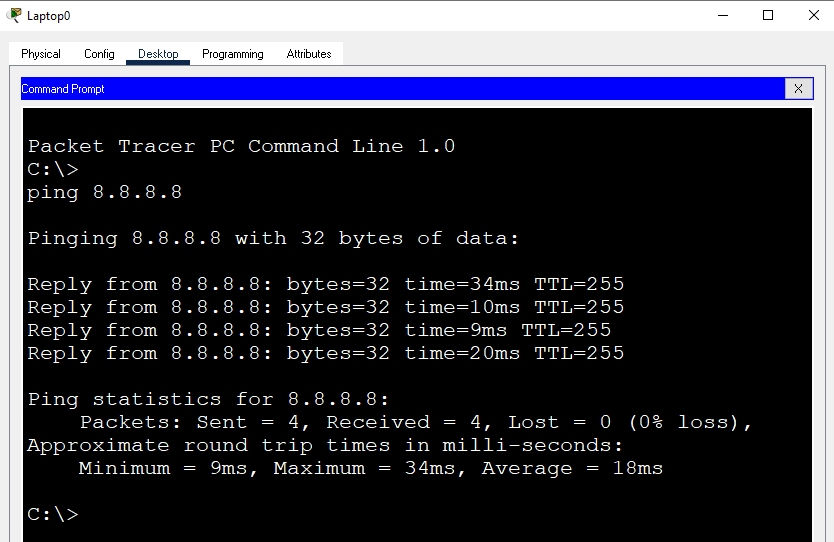Select the Desktop tab
The width and height of the screenshot is (834, 542).
pyautogui.click(x=158, y=54)
